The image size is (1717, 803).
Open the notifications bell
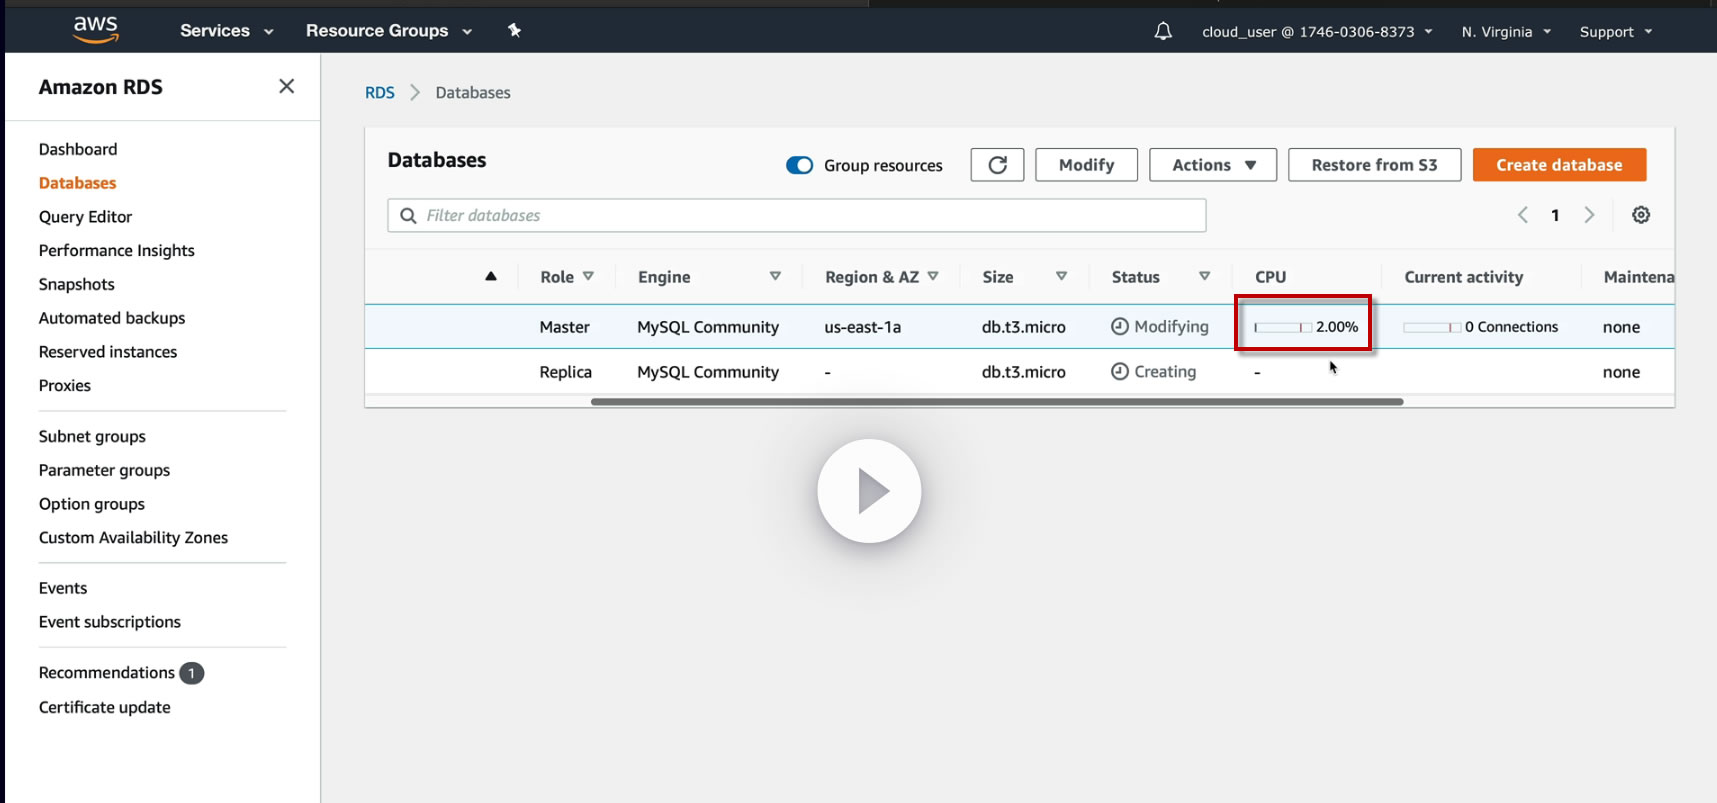coord(1163,31)
